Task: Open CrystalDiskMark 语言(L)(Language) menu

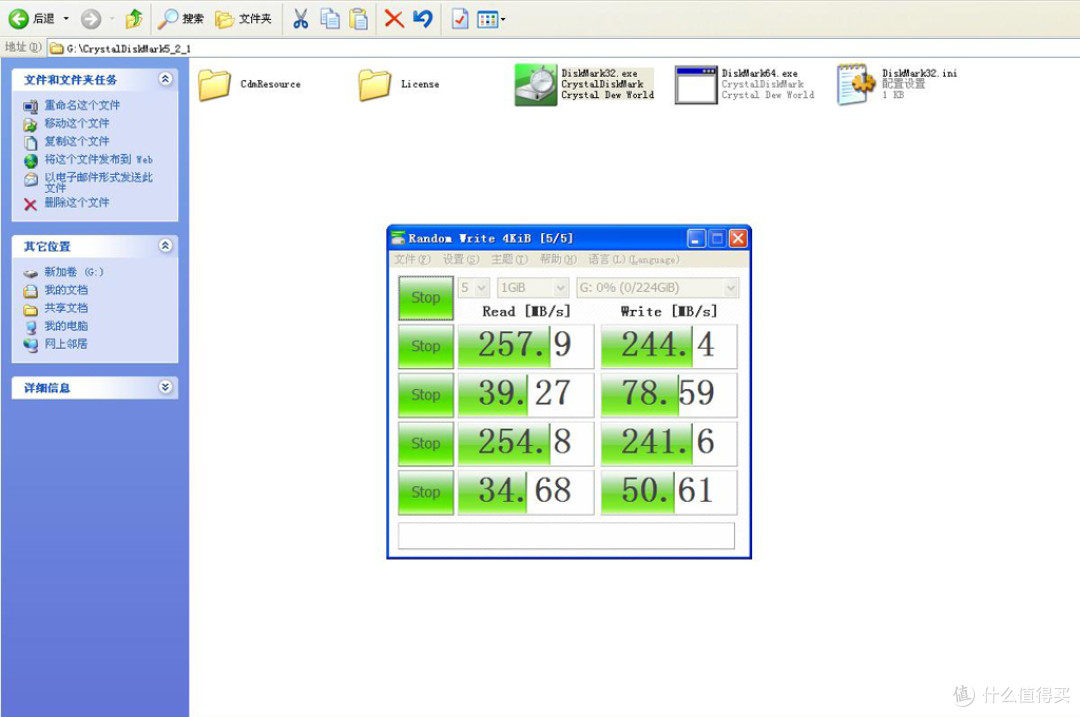Action: coord(634,259)
